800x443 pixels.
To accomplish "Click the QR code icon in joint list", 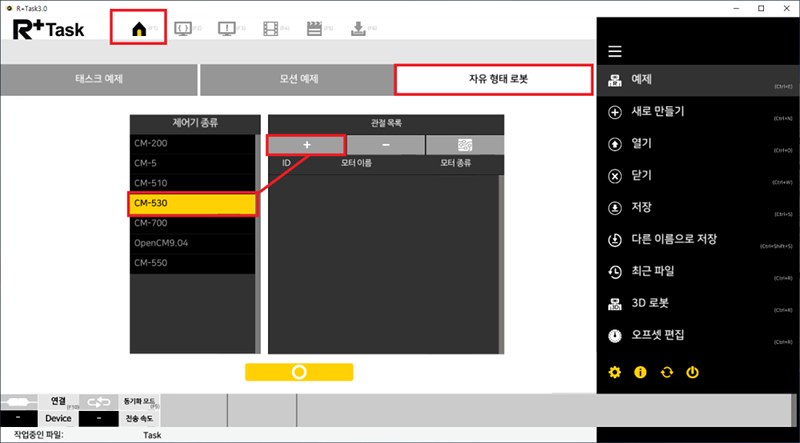I will tap(464, 145).
